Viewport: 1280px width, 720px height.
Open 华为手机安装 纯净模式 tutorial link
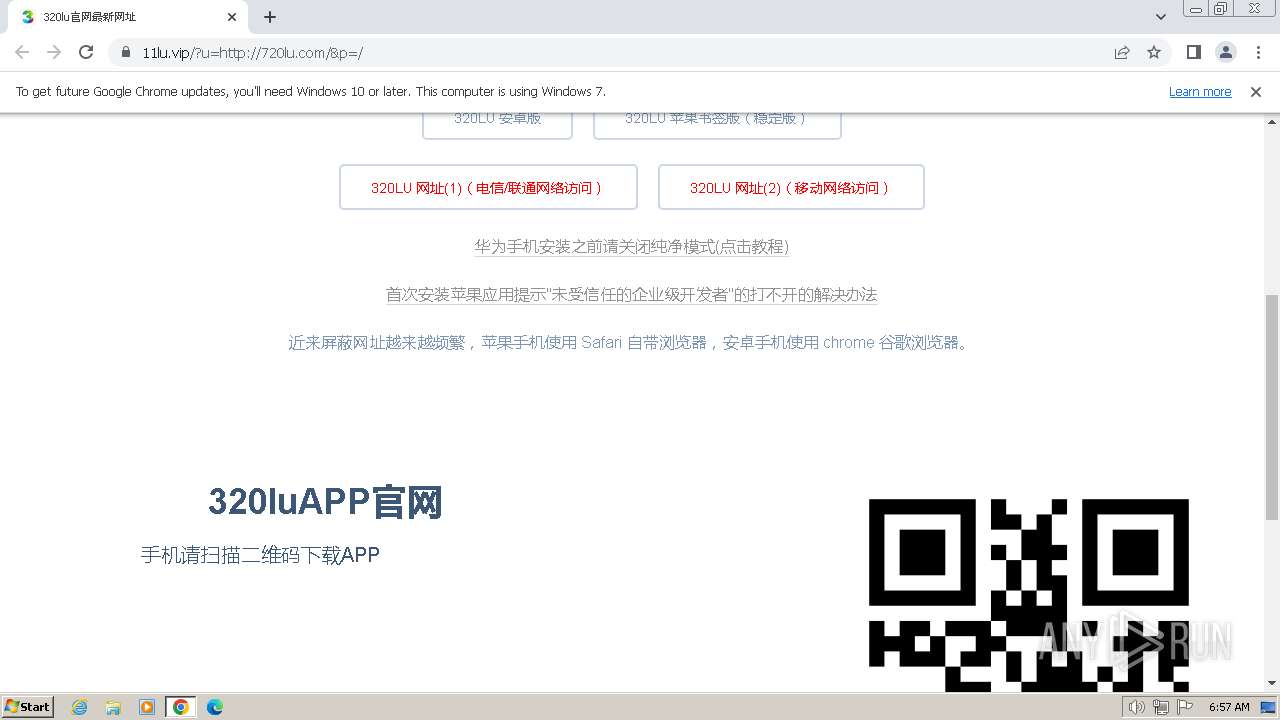pyautogui.click(x=632, y=247)
